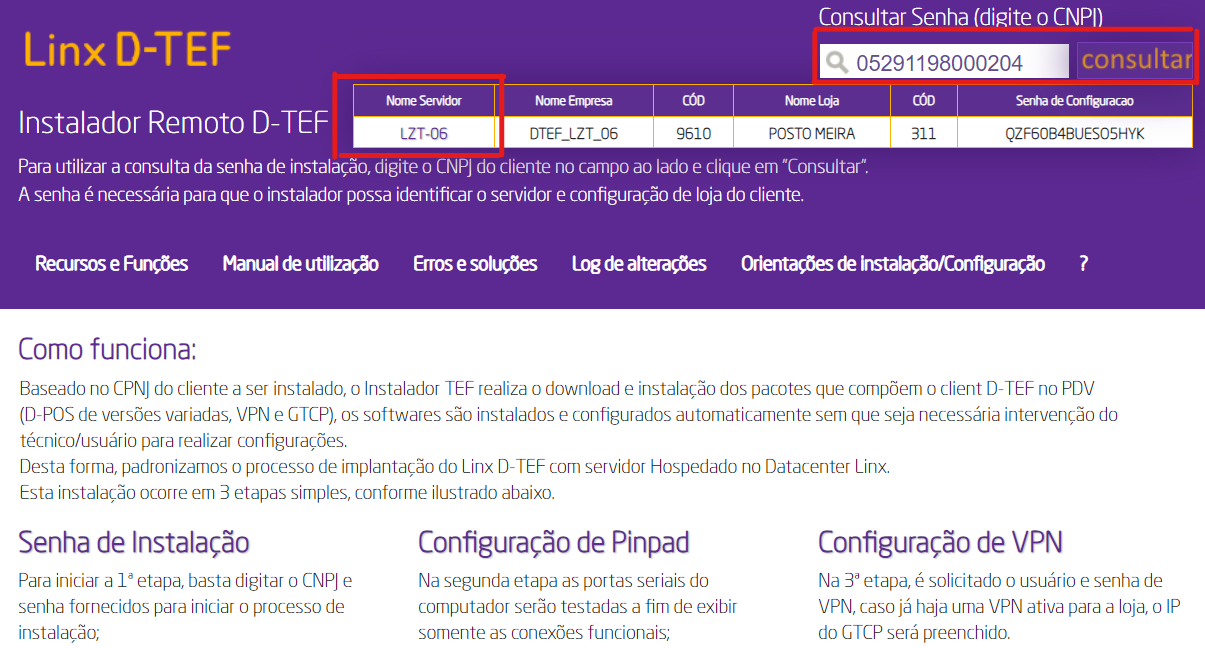Select the POSTO MEIRA store cell
The height and width of the screenshot is (648, 1205).
point(812,133)
